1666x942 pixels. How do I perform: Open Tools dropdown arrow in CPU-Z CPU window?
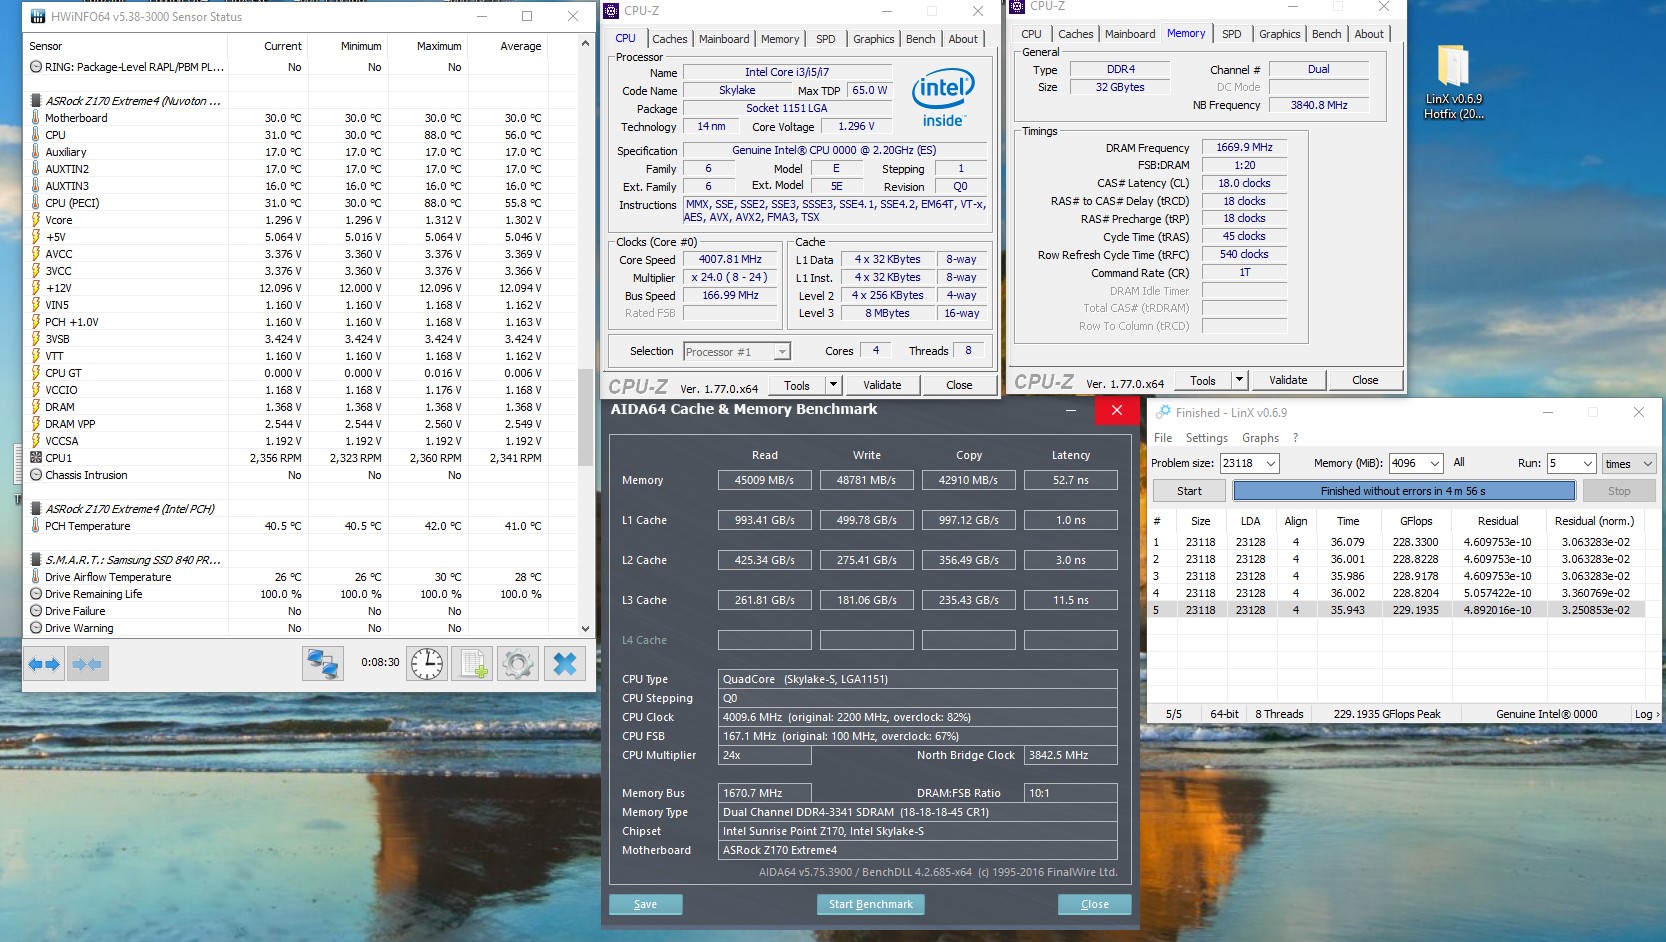832,385
